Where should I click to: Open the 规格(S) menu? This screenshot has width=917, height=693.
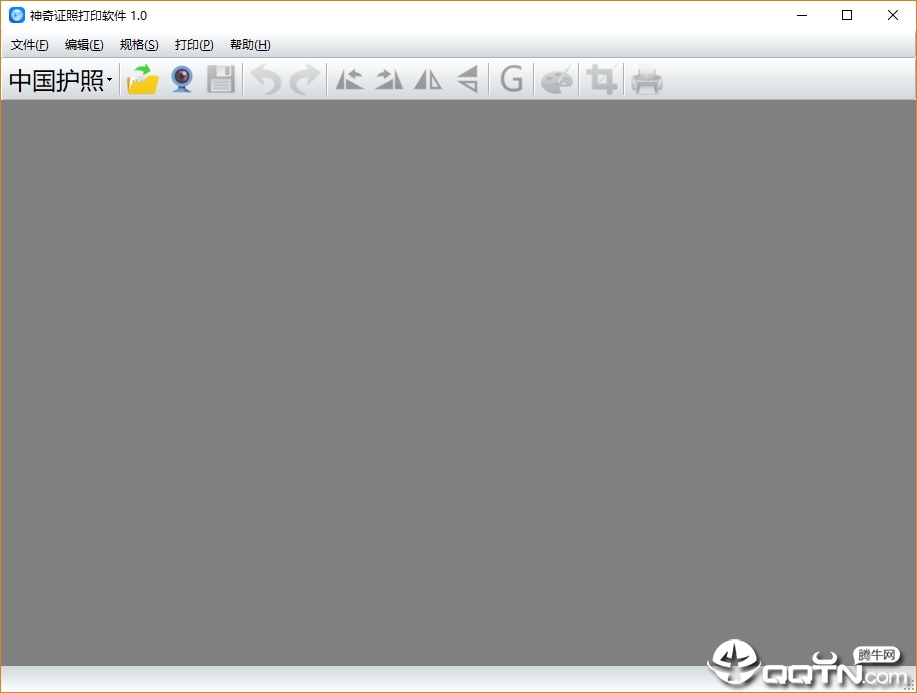139,45
